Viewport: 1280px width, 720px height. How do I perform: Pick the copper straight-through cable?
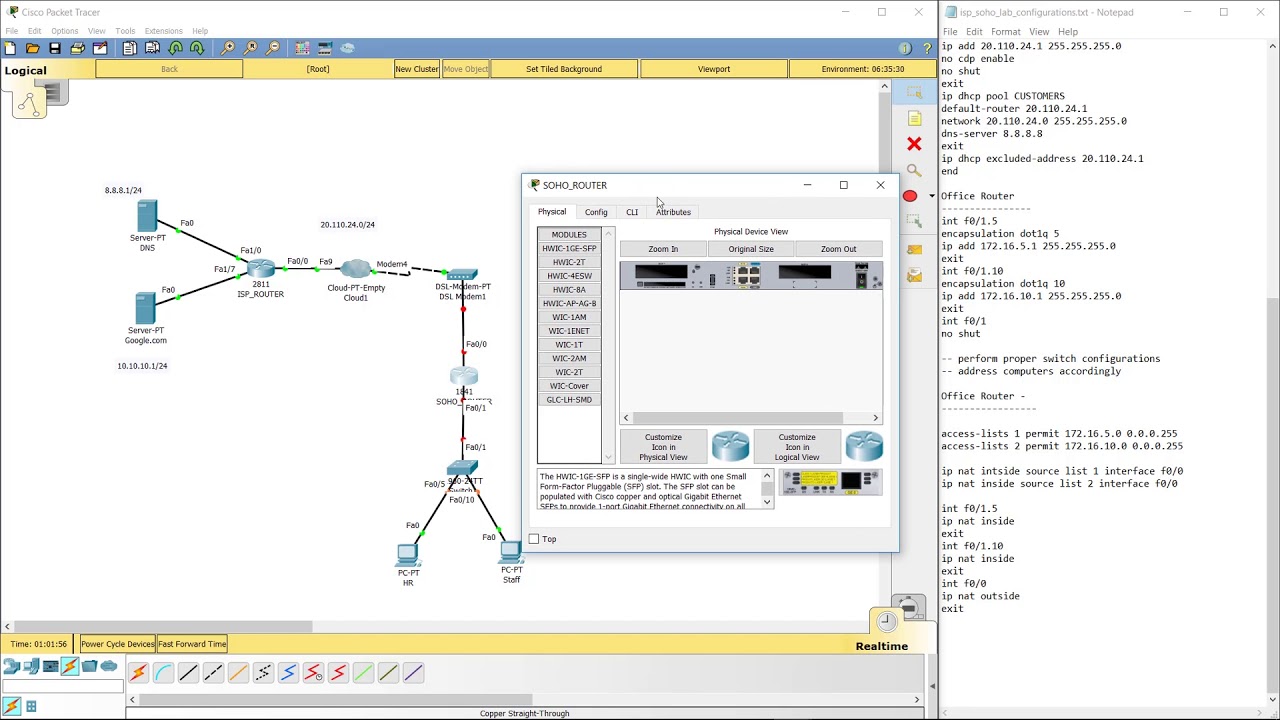point(188,673)
